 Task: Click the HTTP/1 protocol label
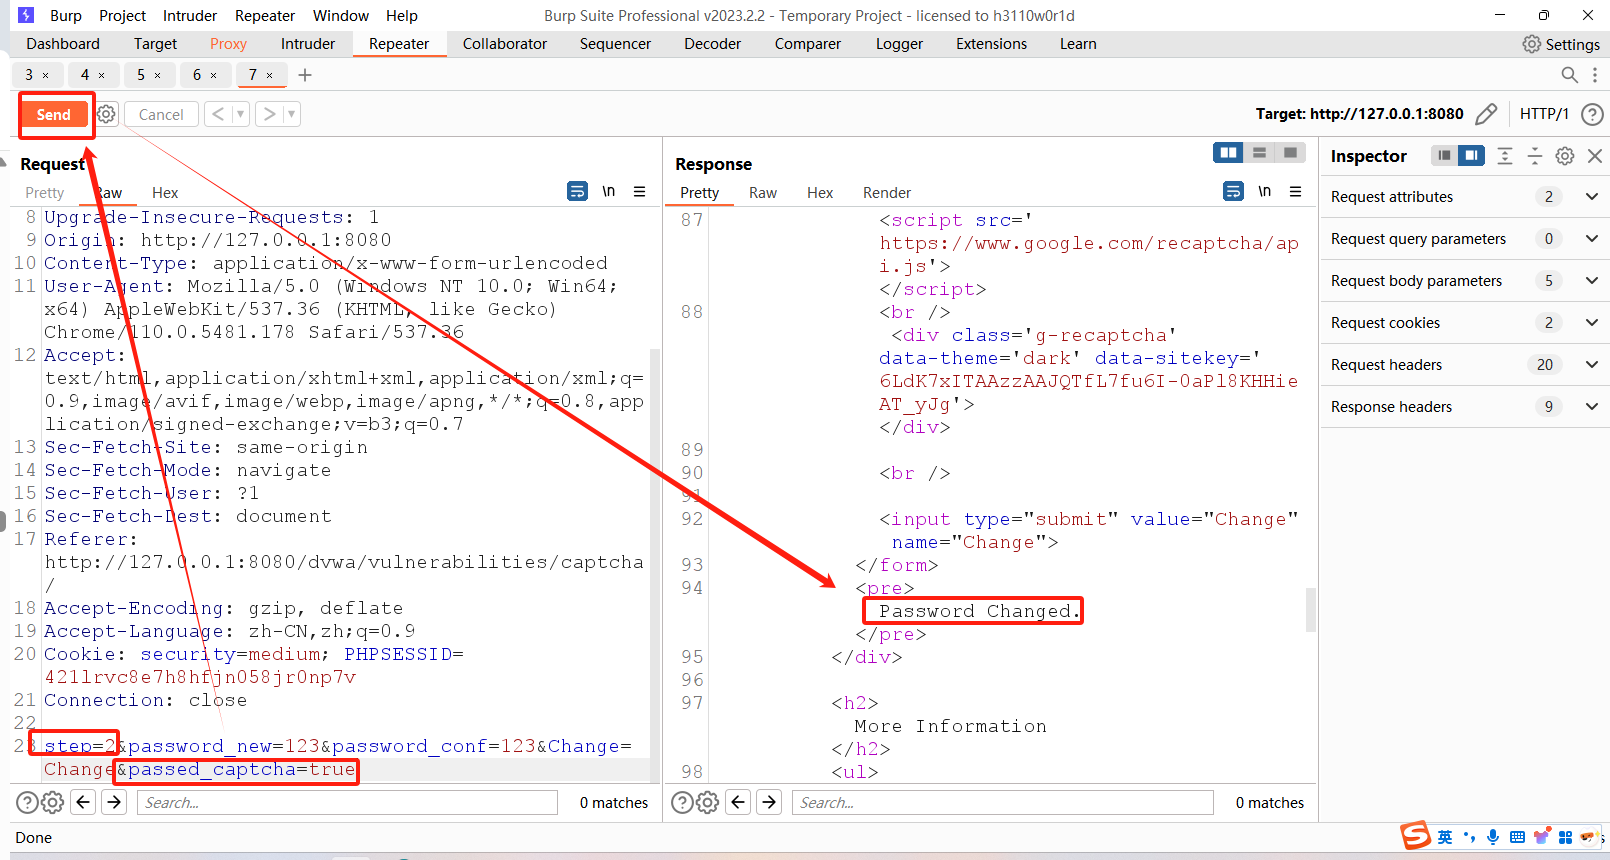1544,114
